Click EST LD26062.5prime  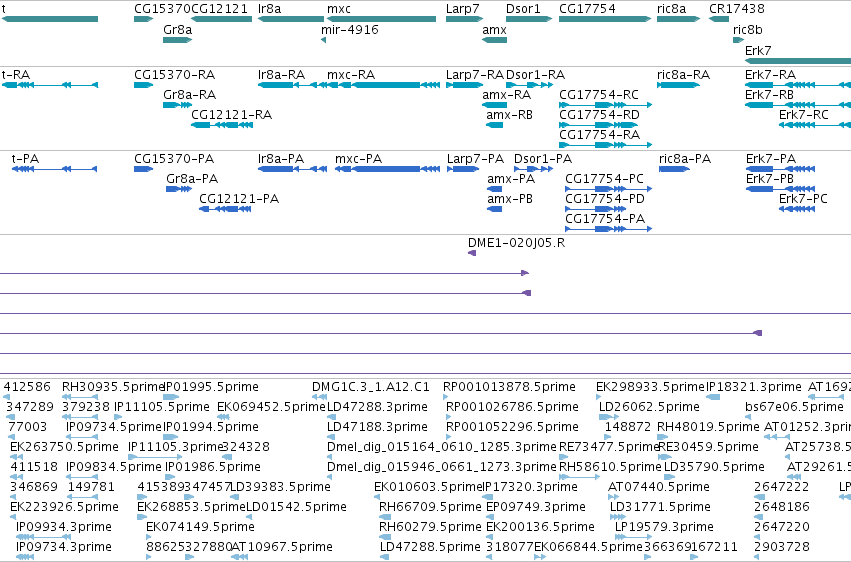[x=609, y=417]
